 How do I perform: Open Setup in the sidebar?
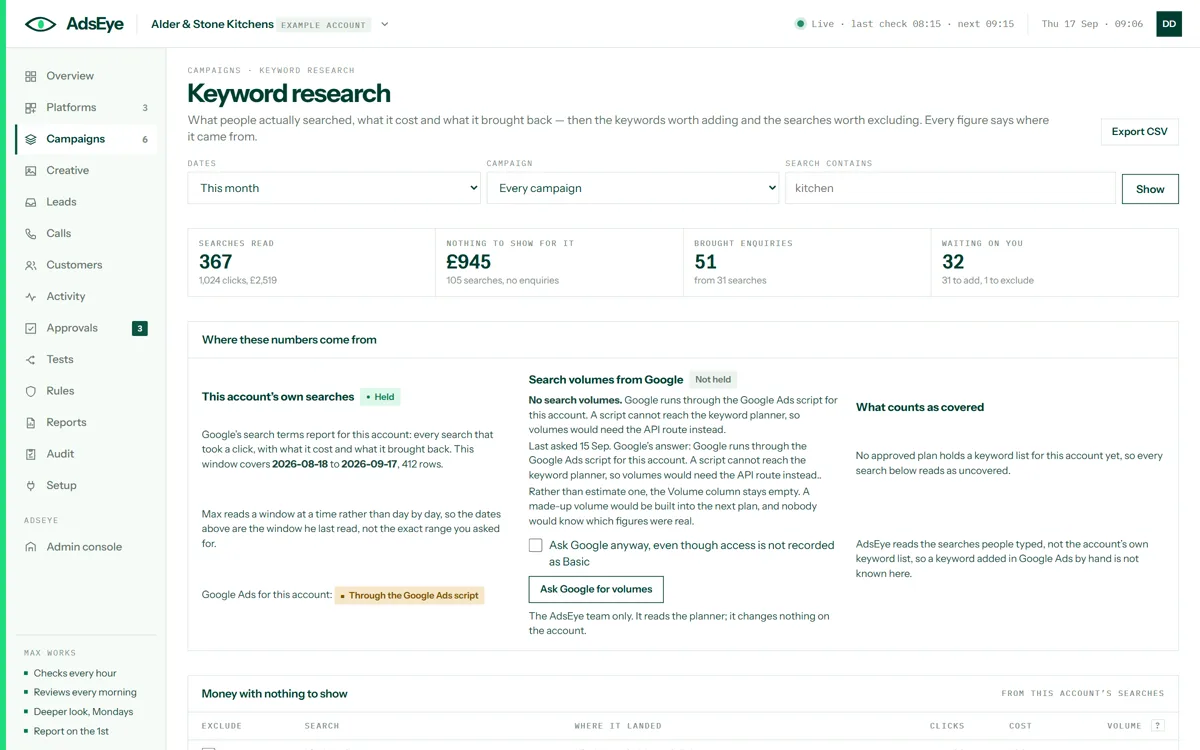87,486
